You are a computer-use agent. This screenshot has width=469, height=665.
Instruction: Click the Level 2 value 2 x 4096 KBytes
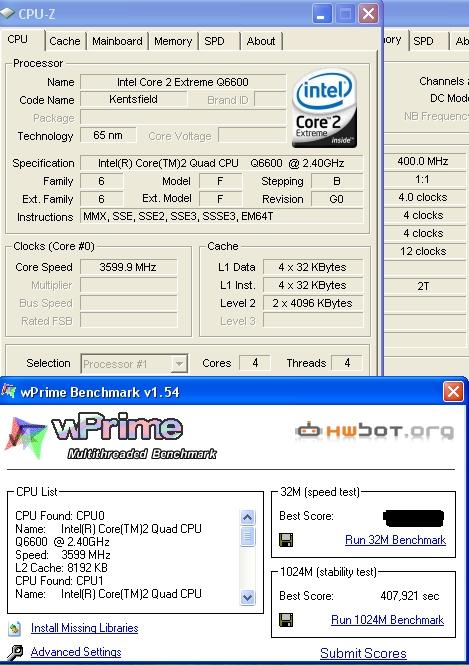click(313, 303)
